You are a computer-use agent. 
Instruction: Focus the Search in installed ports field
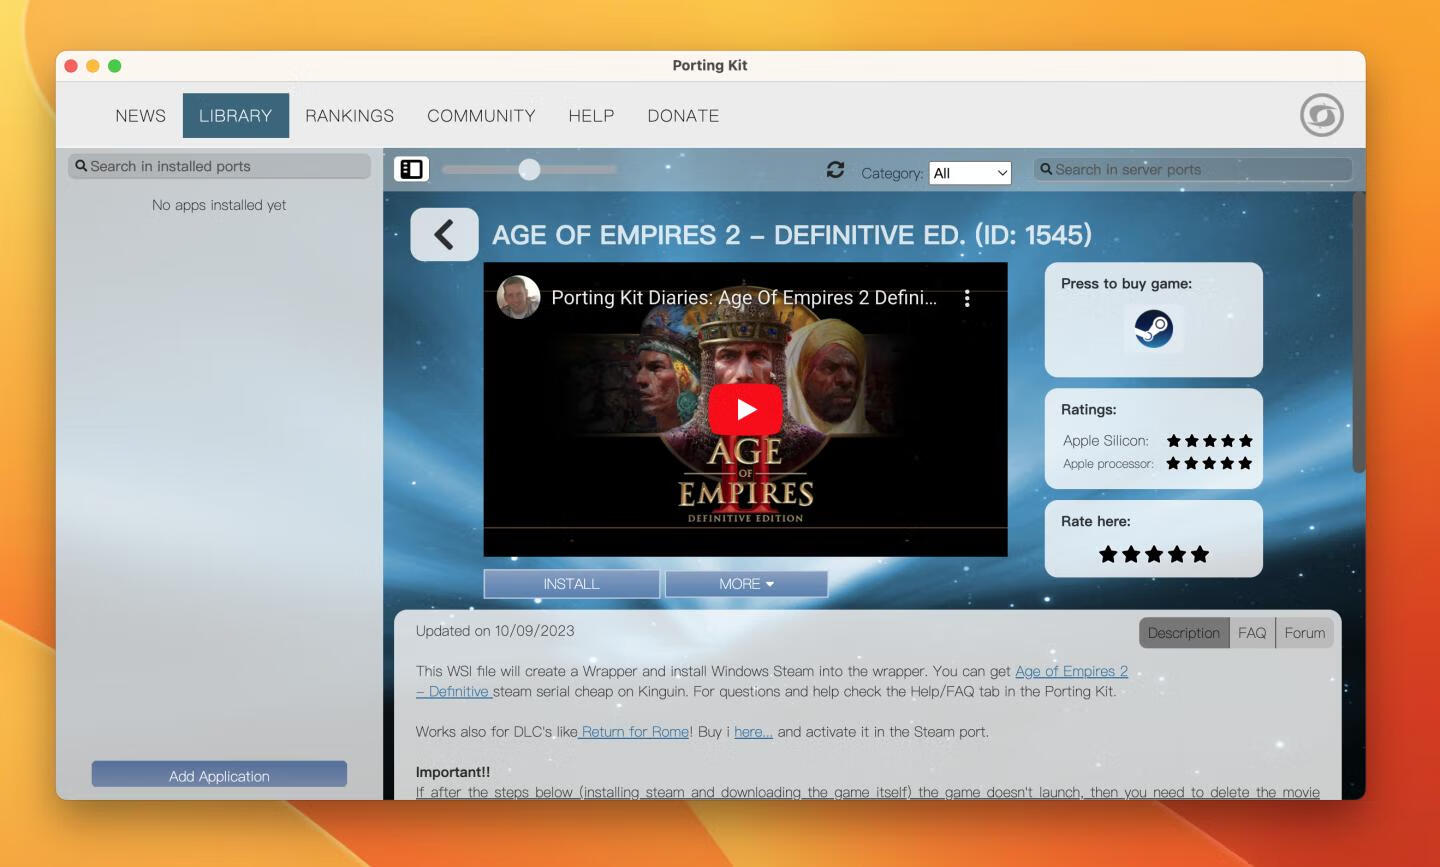coord(219,166)
